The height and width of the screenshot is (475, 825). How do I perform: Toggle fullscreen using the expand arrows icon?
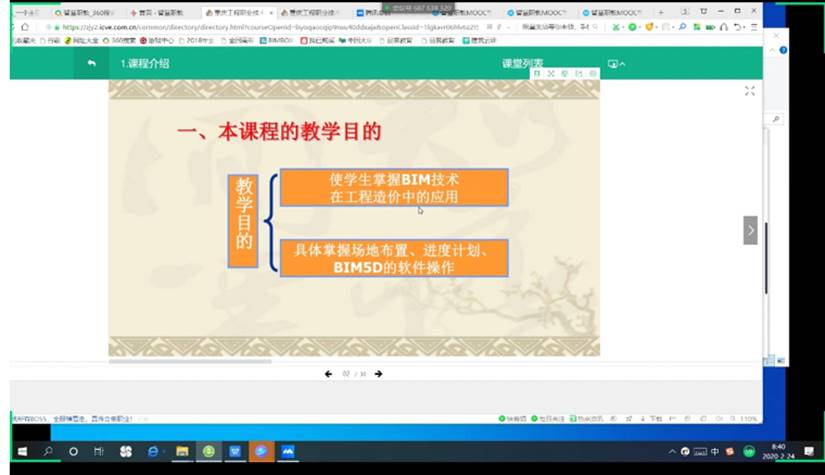click(750, 91)
